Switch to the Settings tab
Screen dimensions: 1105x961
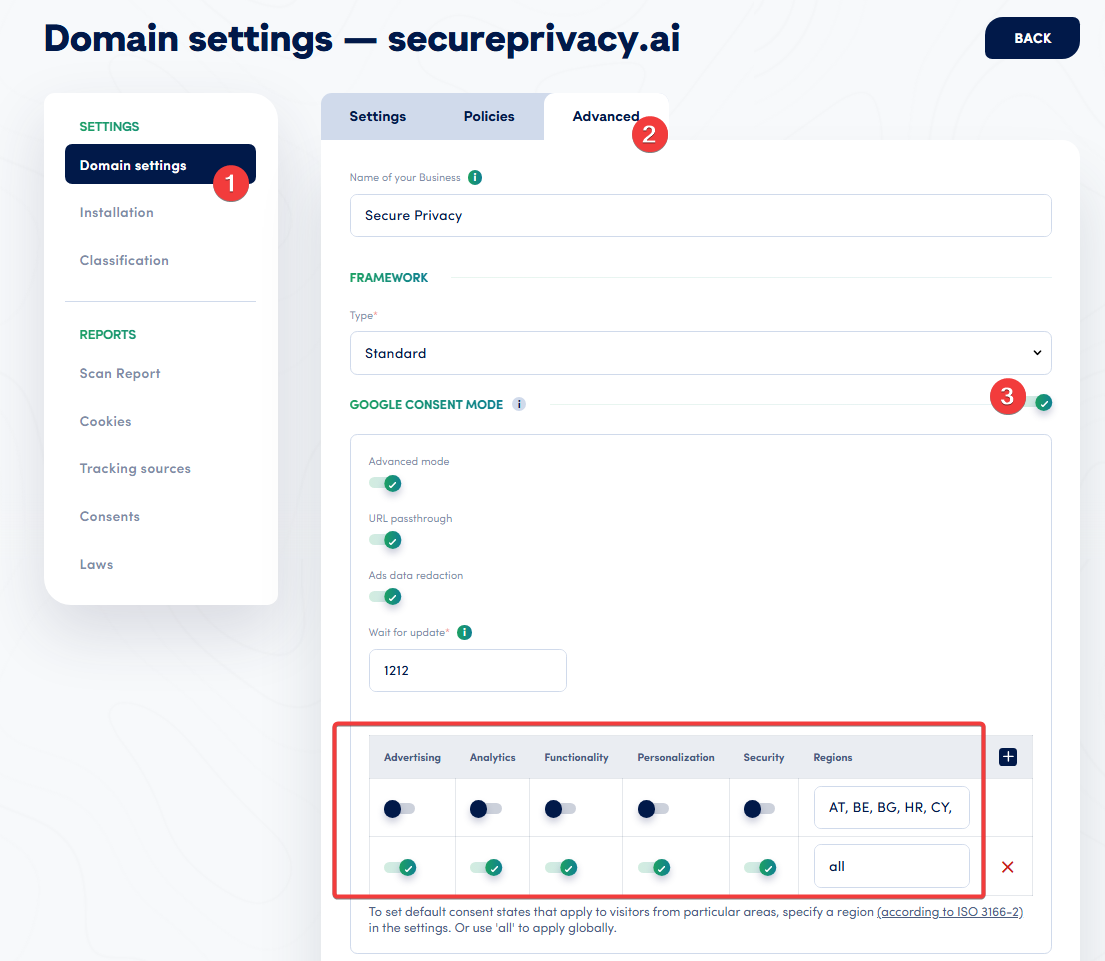[377, 116]
